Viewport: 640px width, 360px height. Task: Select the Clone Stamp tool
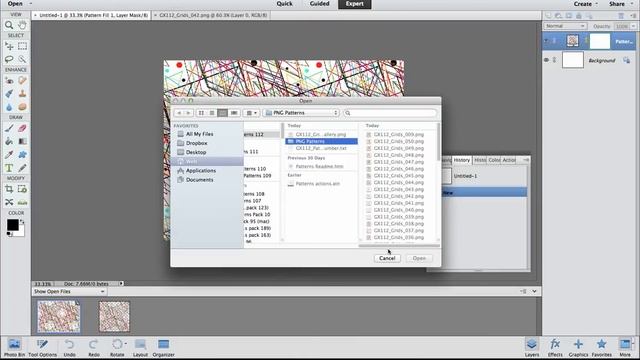[22, 94]
